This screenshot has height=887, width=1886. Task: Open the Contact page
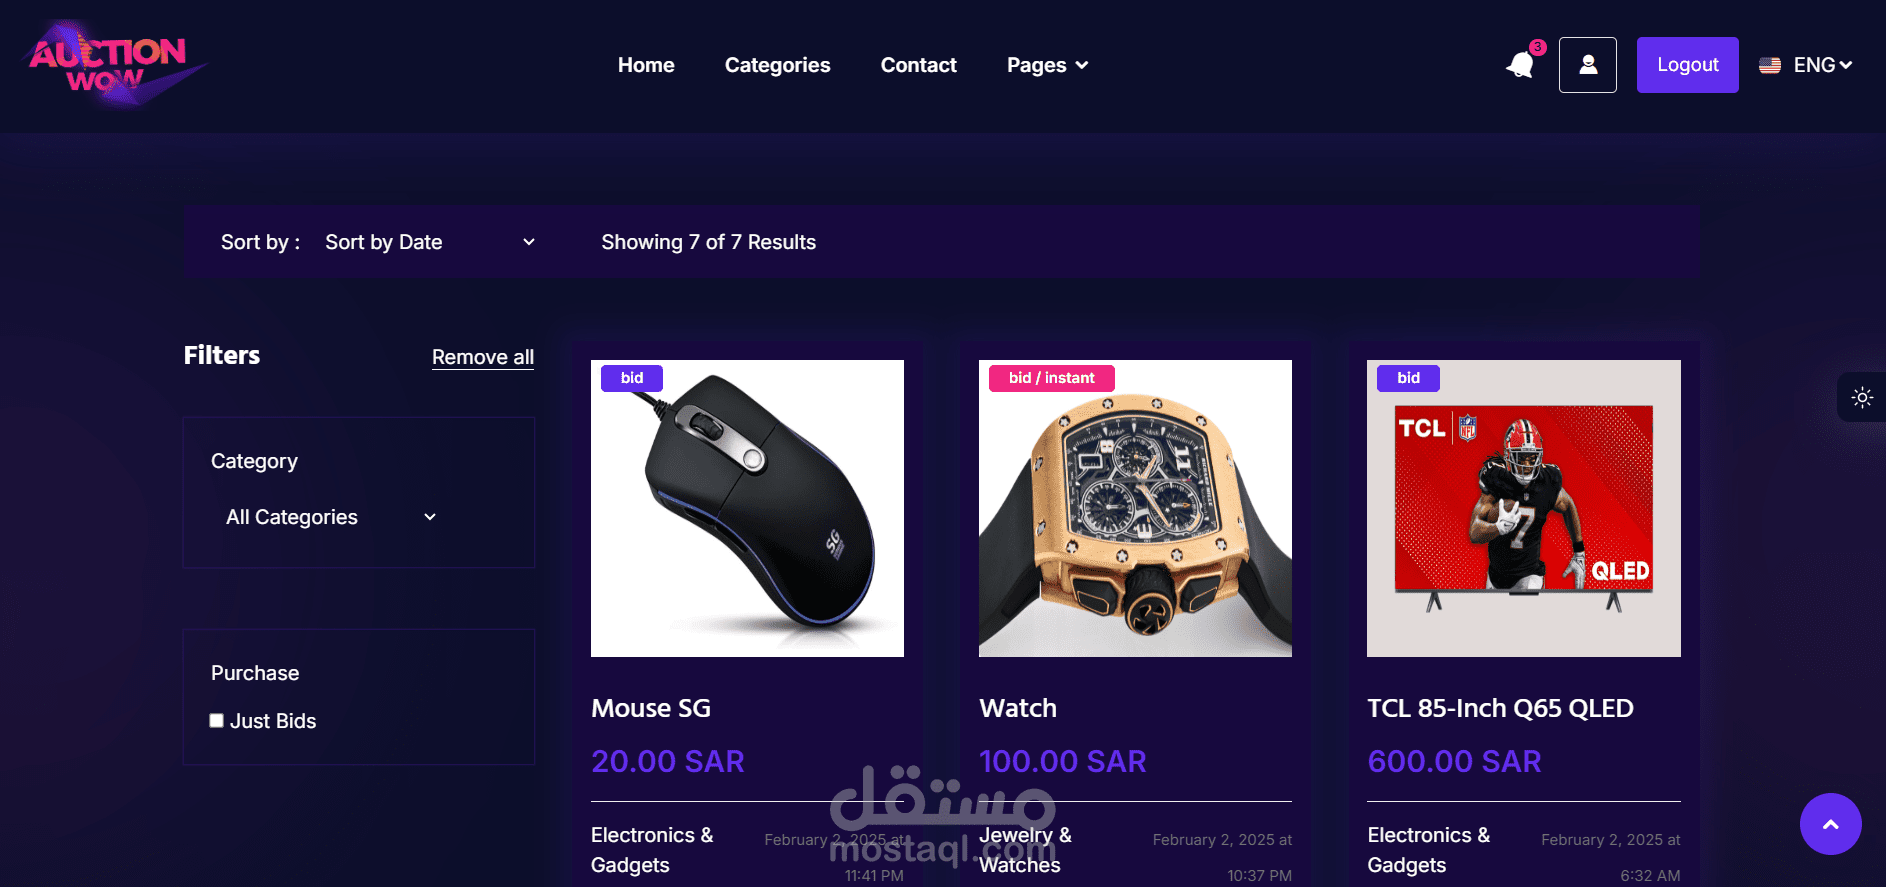[918, 65]
